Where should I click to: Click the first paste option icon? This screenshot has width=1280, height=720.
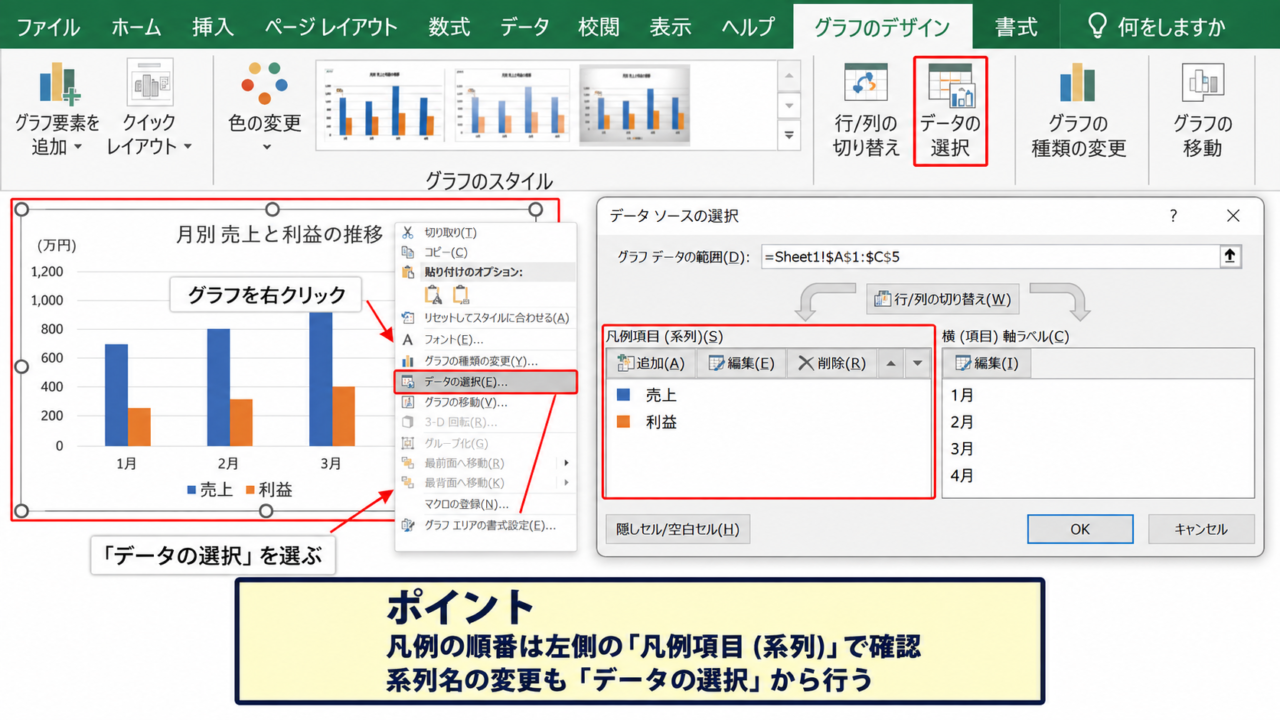point(433,294)
